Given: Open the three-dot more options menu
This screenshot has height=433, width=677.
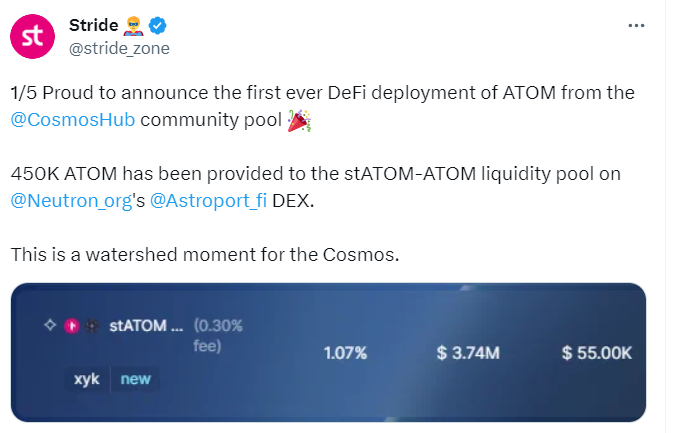Looking at the screenshot, I should click(636, 26).
